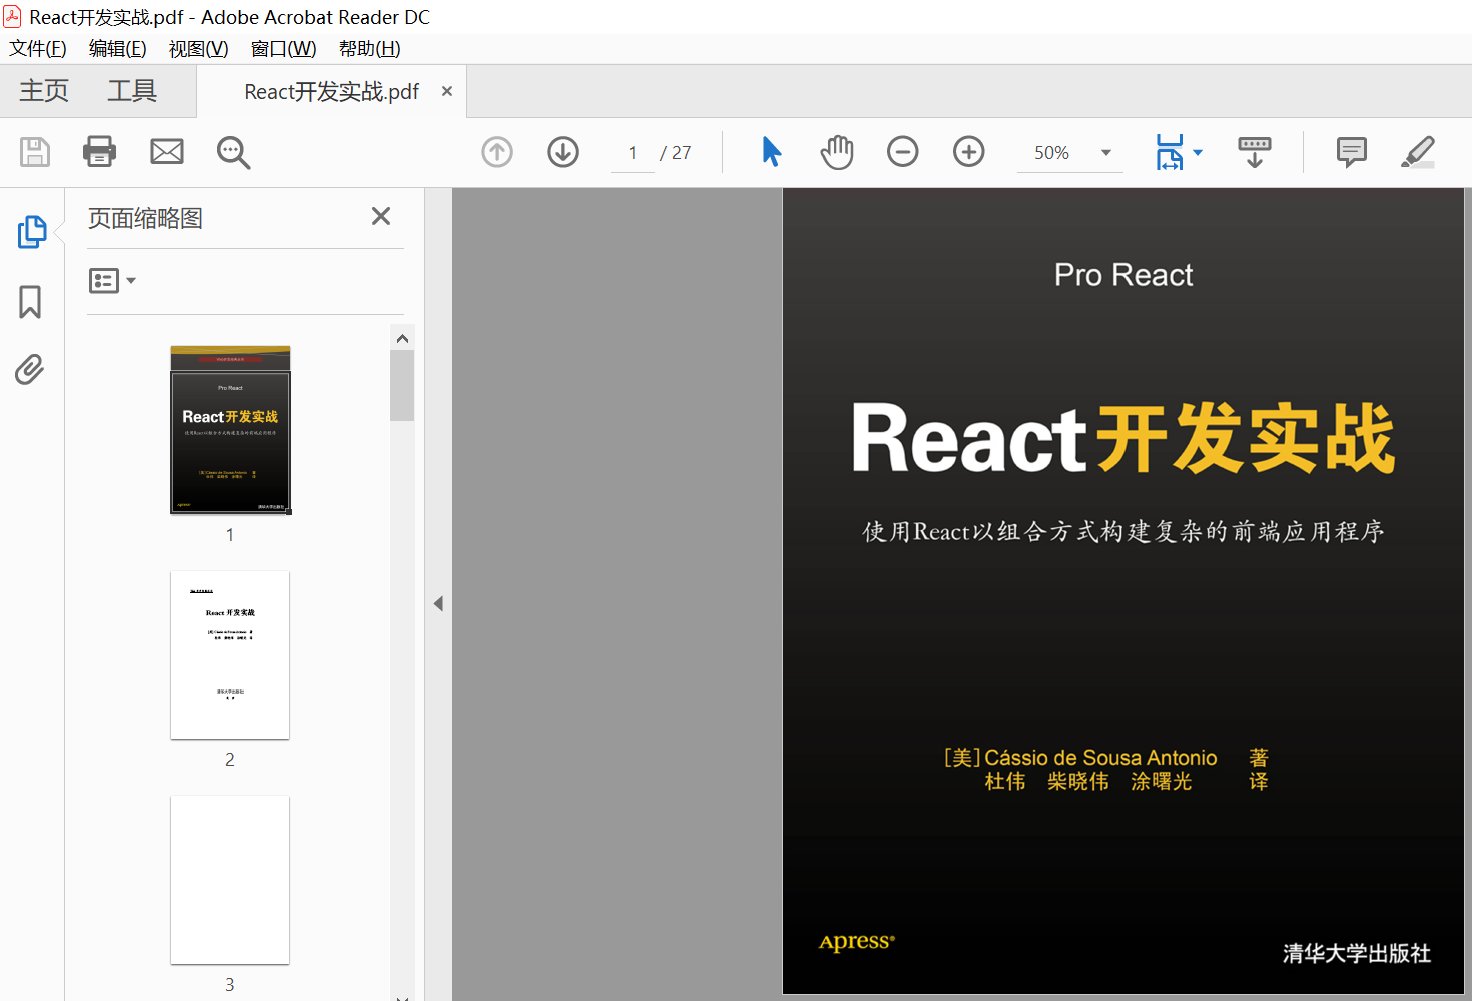Open the 窗口(W) menu
The width and height of the screenshot is (1472, 1001).
[283, 49]
